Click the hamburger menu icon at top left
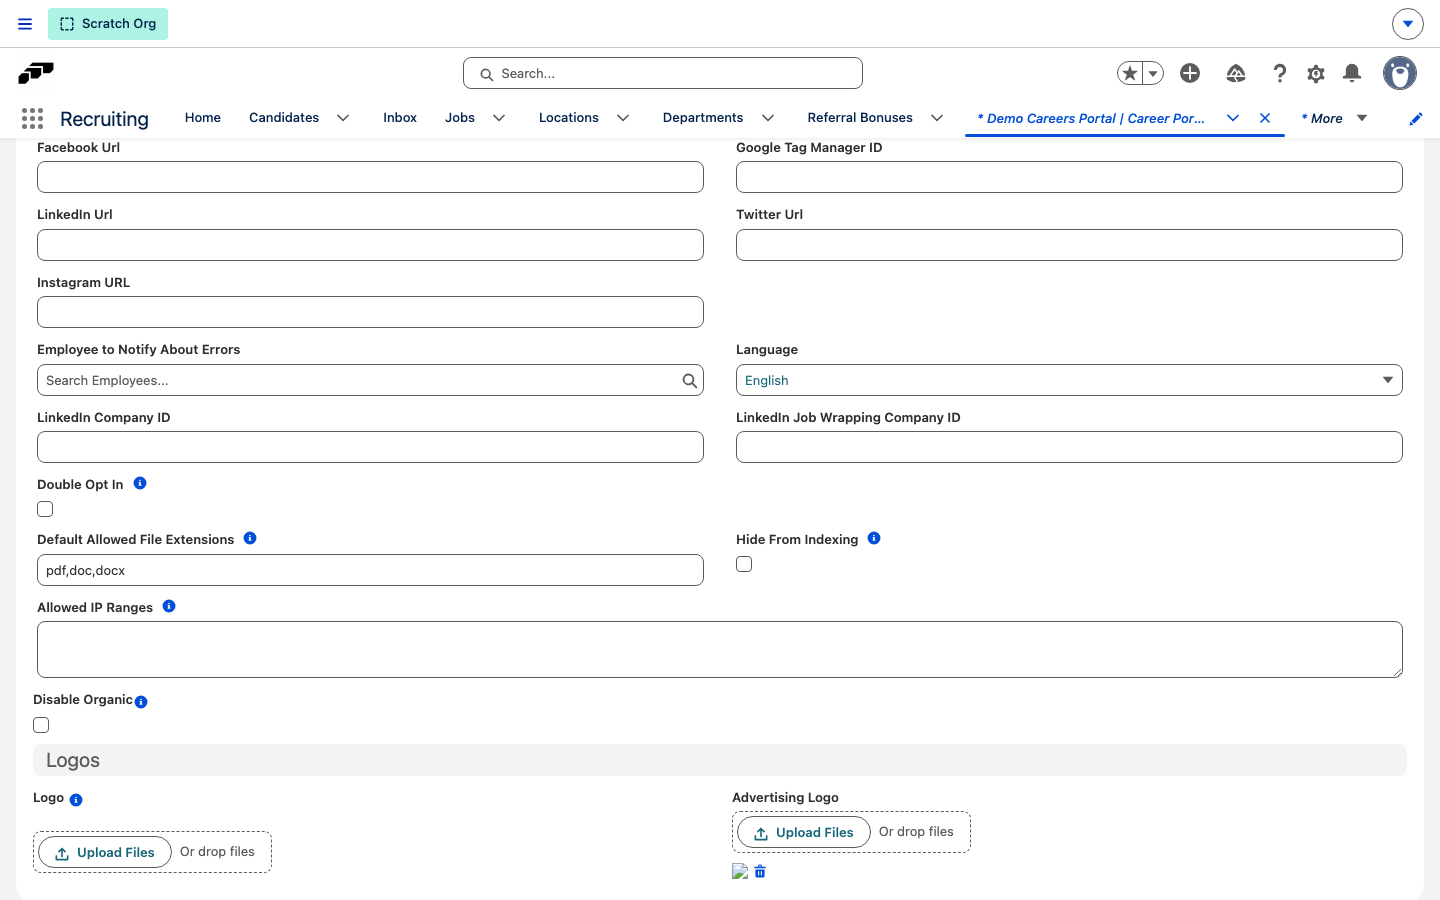This screenshot has width=1440, height=900. [x=25, y=24]
